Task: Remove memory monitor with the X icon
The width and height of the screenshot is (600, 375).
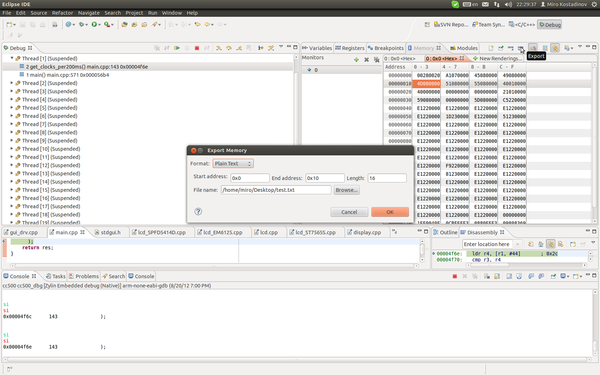Action: coord(366,60)
